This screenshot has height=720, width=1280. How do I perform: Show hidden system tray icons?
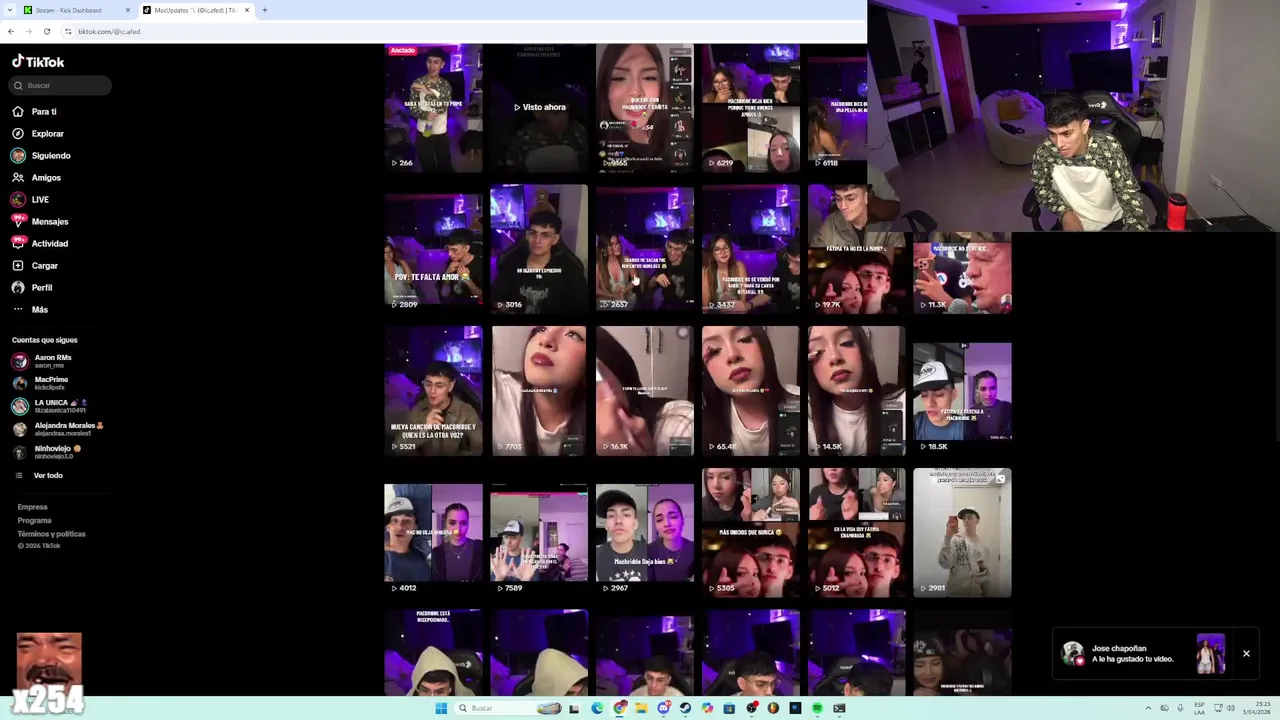coord(1148,708)
